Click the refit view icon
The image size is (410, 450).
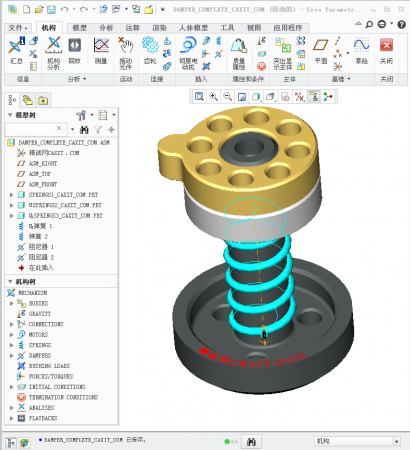(x=199, y=97)
